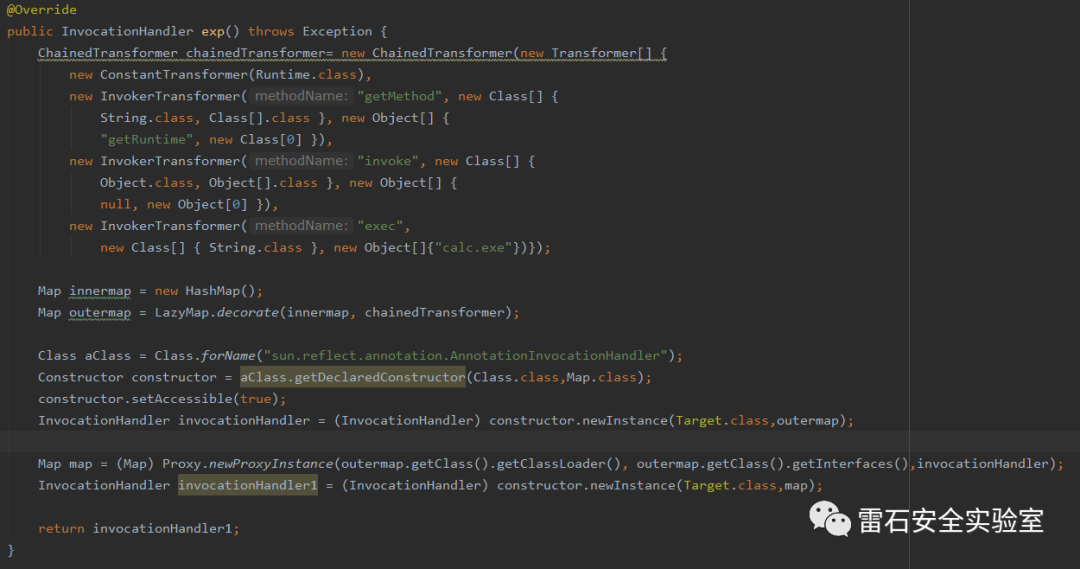Screen dimensions: 1080x569
Task: Click the throws keyword
Action: tap(271, 32)
